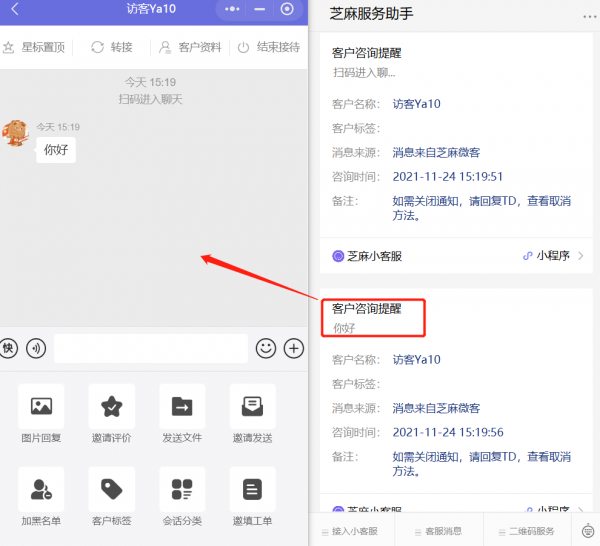Click 消息来自芝麻微客 in first card
This screenshot has width=600, height=546.
(436, 152)
